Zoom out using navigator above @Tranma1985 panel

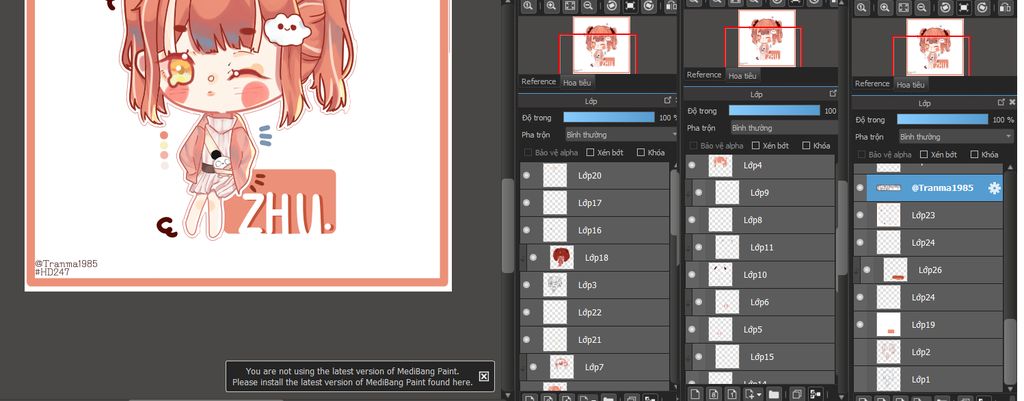921,8
